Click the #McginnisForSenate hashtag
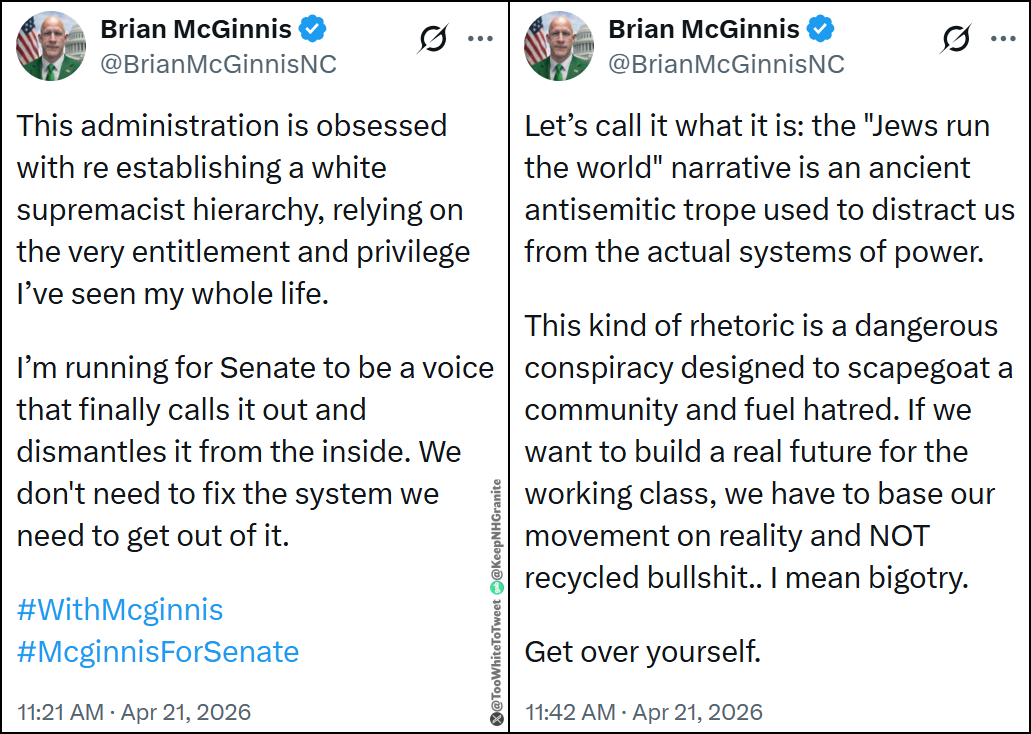This screenshot has height=734, width=1031. tap(158, 652)
